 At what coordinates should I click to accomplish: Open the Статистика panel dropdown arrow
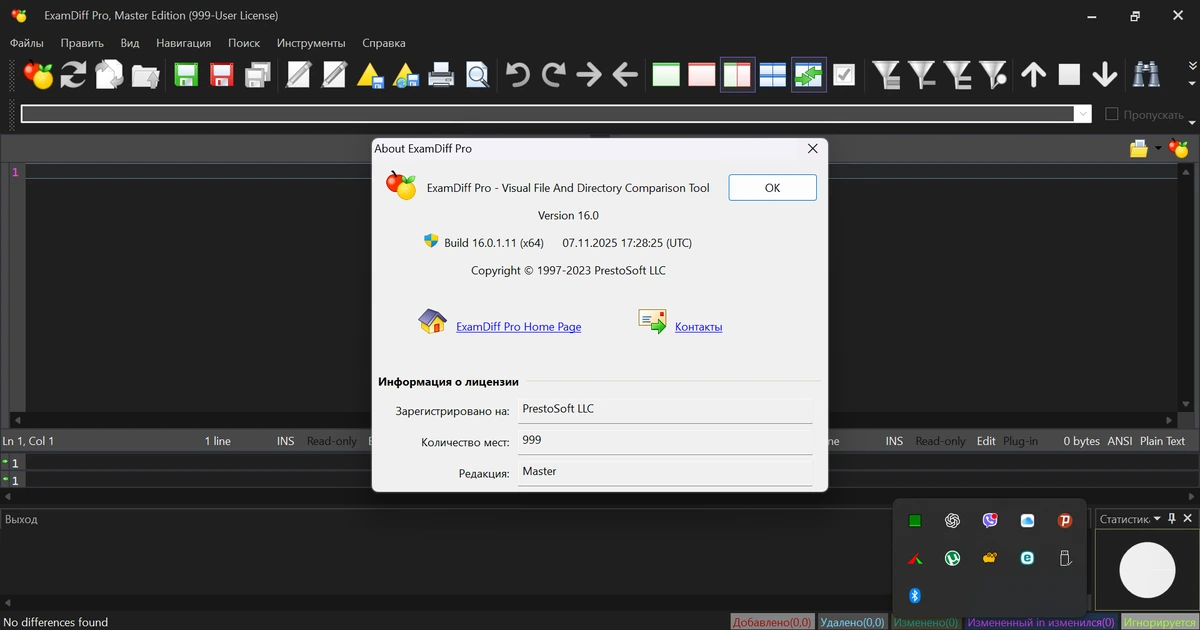point(1158,519)
